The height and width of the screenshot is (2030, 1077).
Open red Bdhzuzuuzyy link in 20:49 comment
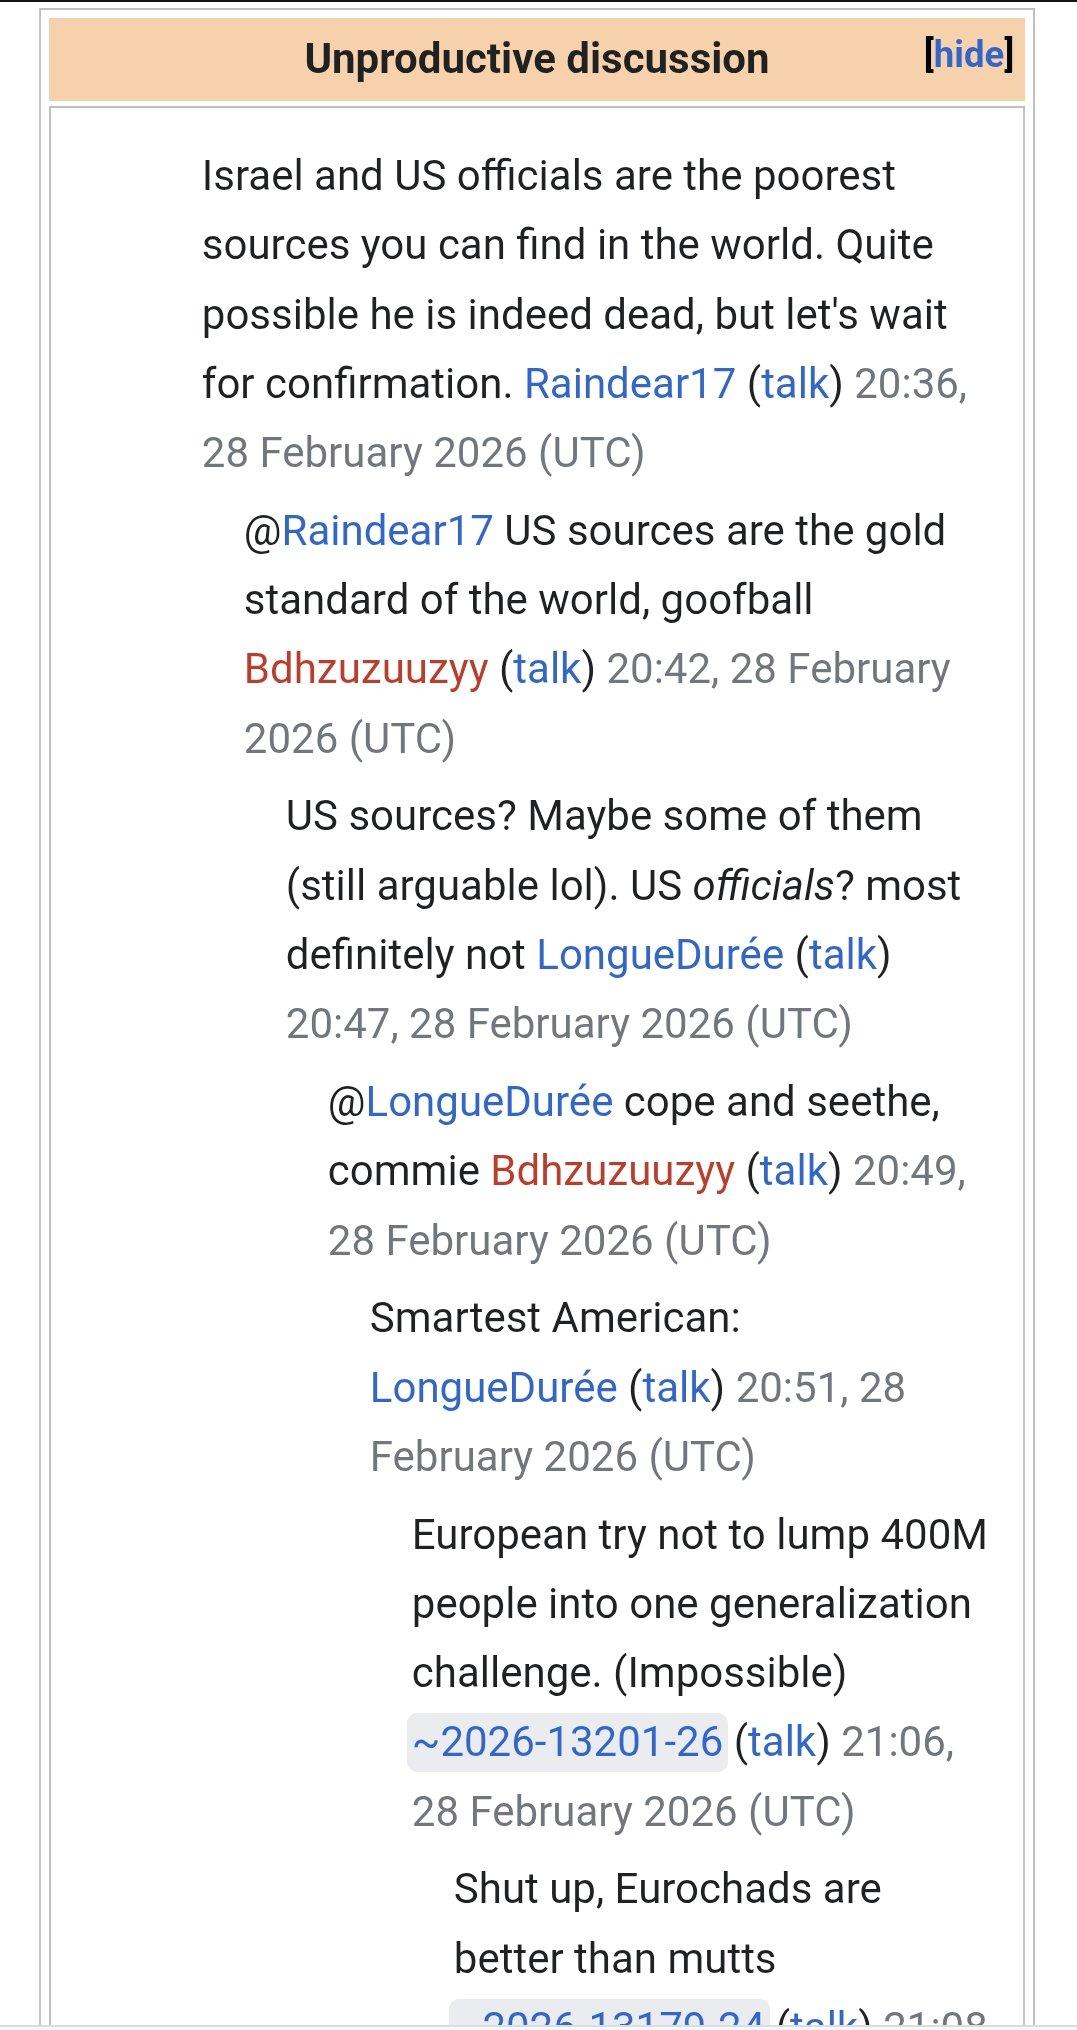tap(613, 1171)
